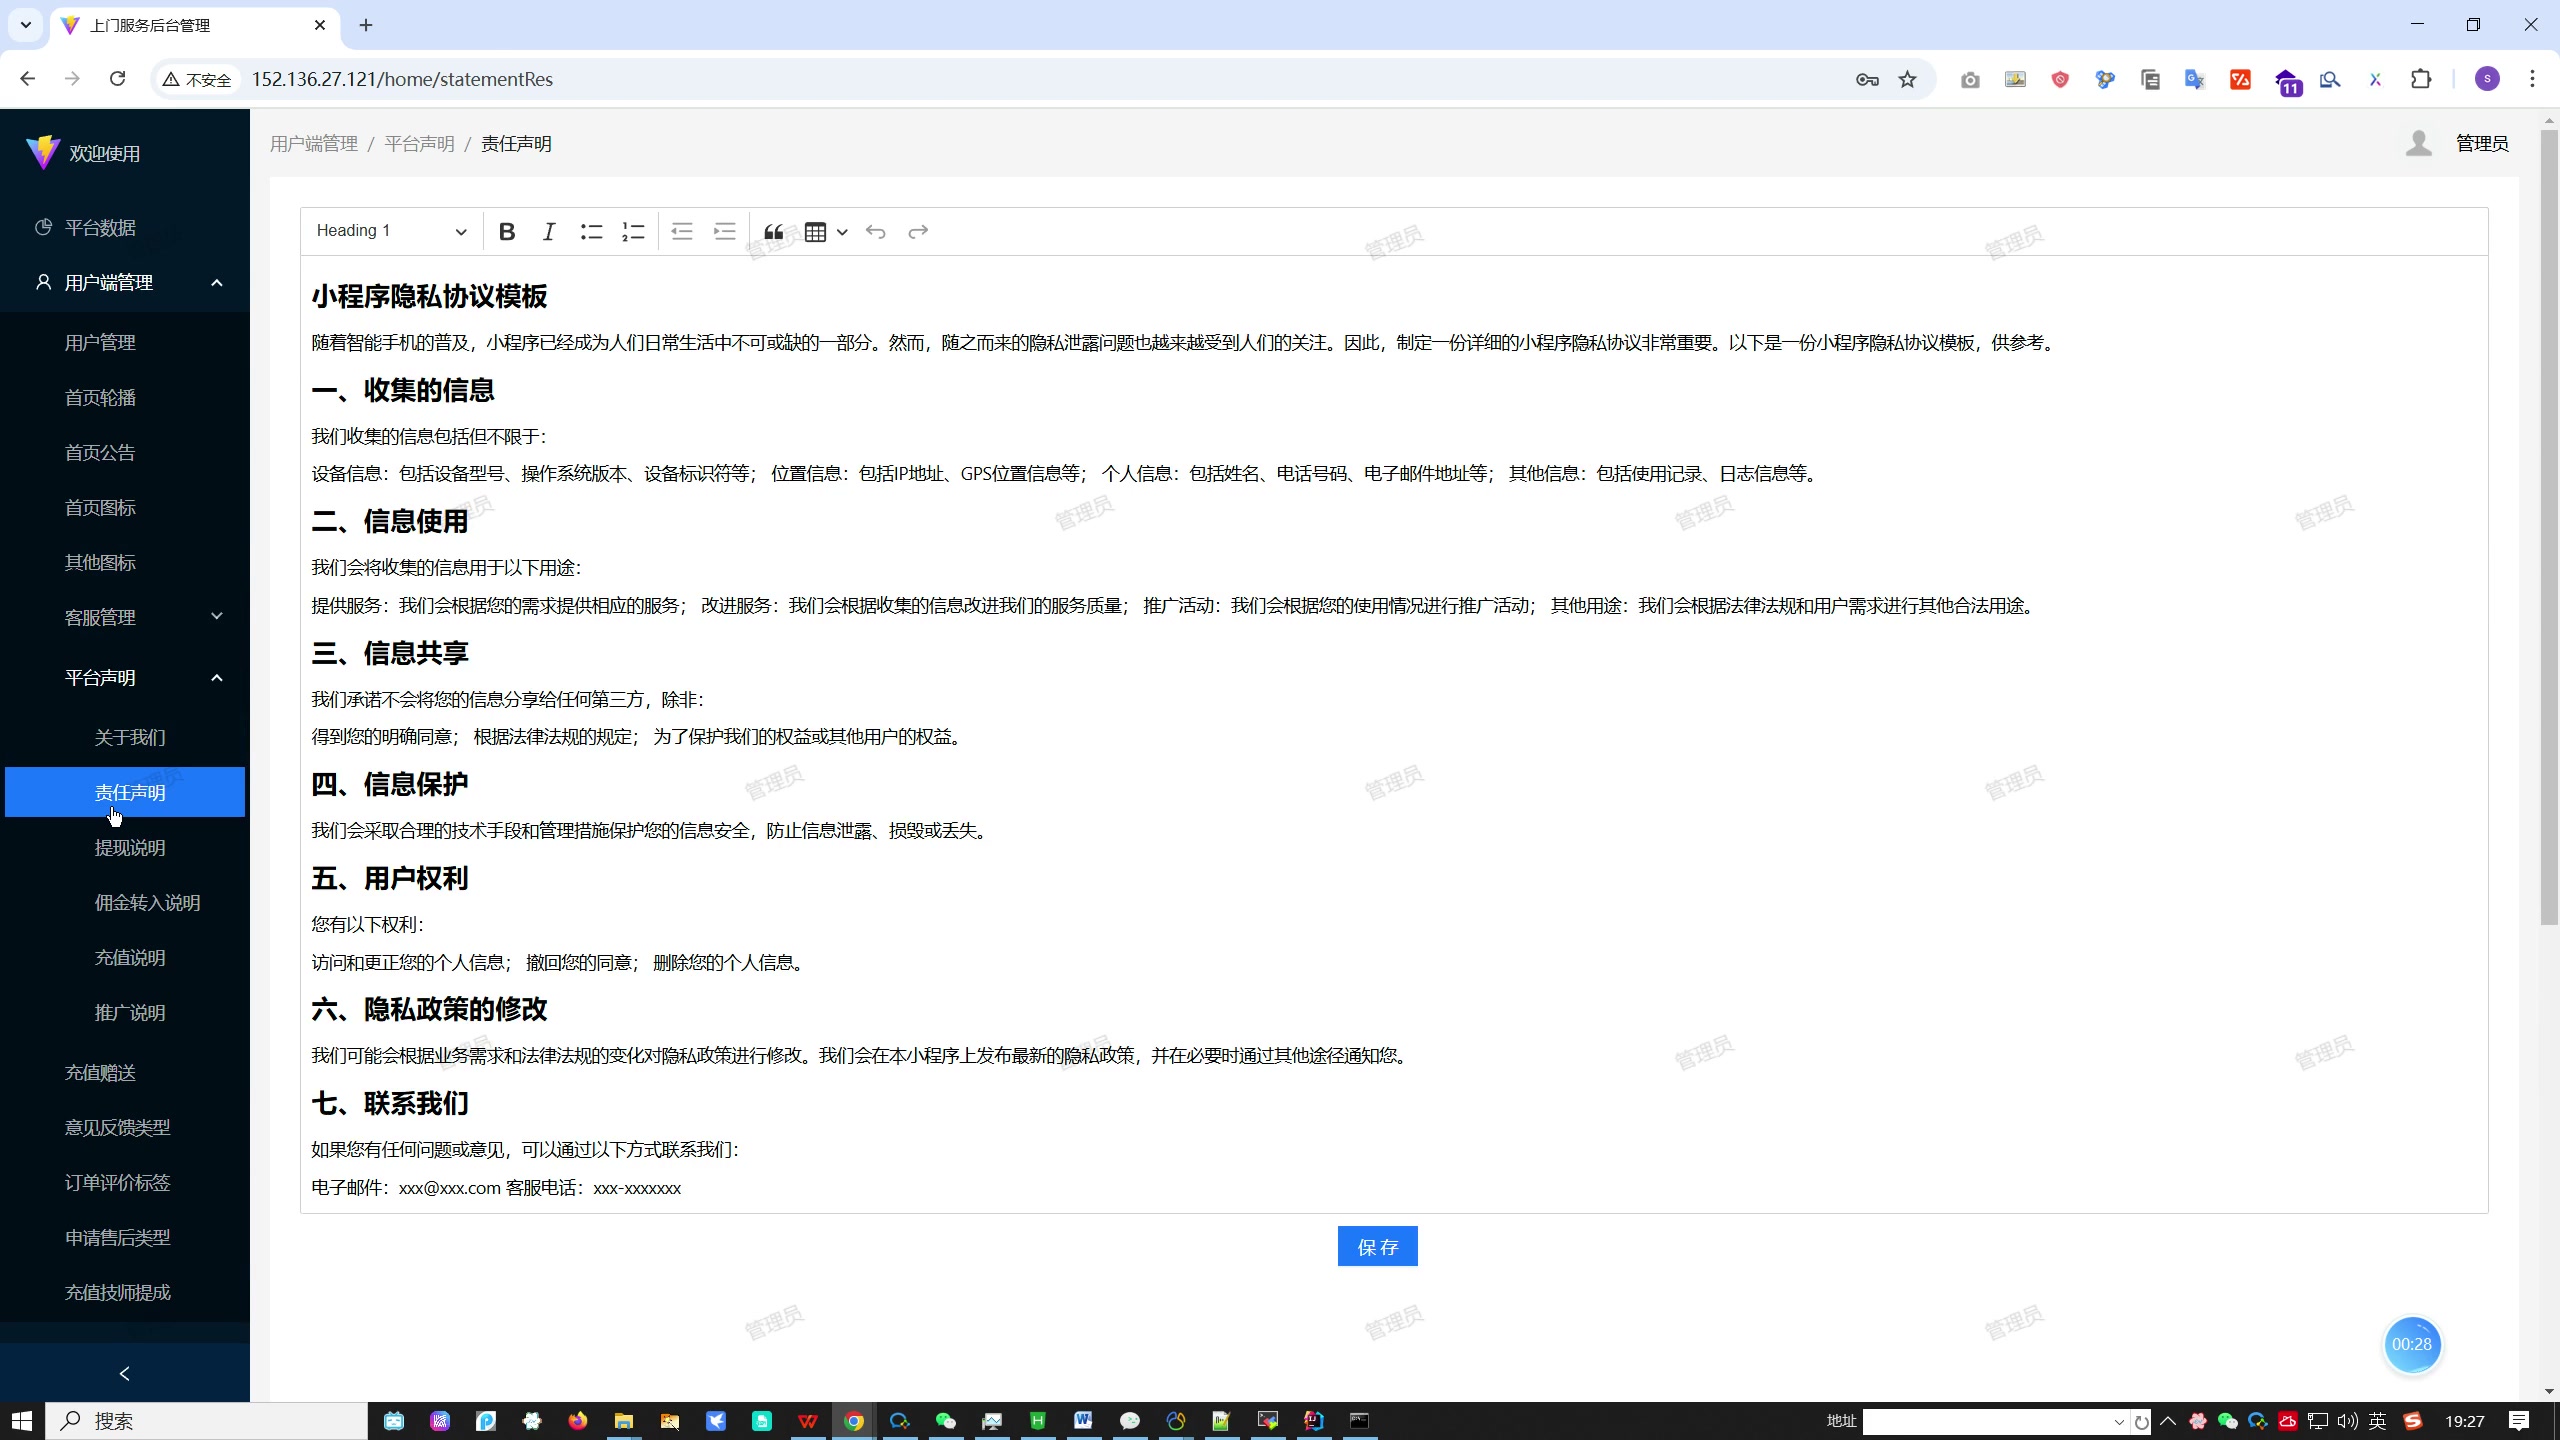Open the insert table dropdown

[x=826, y=232]
